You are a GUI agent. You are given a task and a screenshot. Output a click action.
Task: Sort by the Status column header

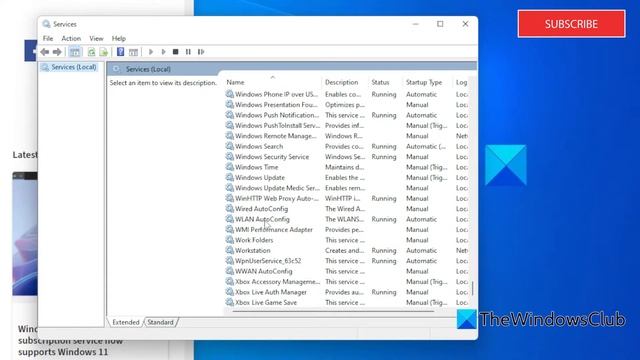coord(380,82)
